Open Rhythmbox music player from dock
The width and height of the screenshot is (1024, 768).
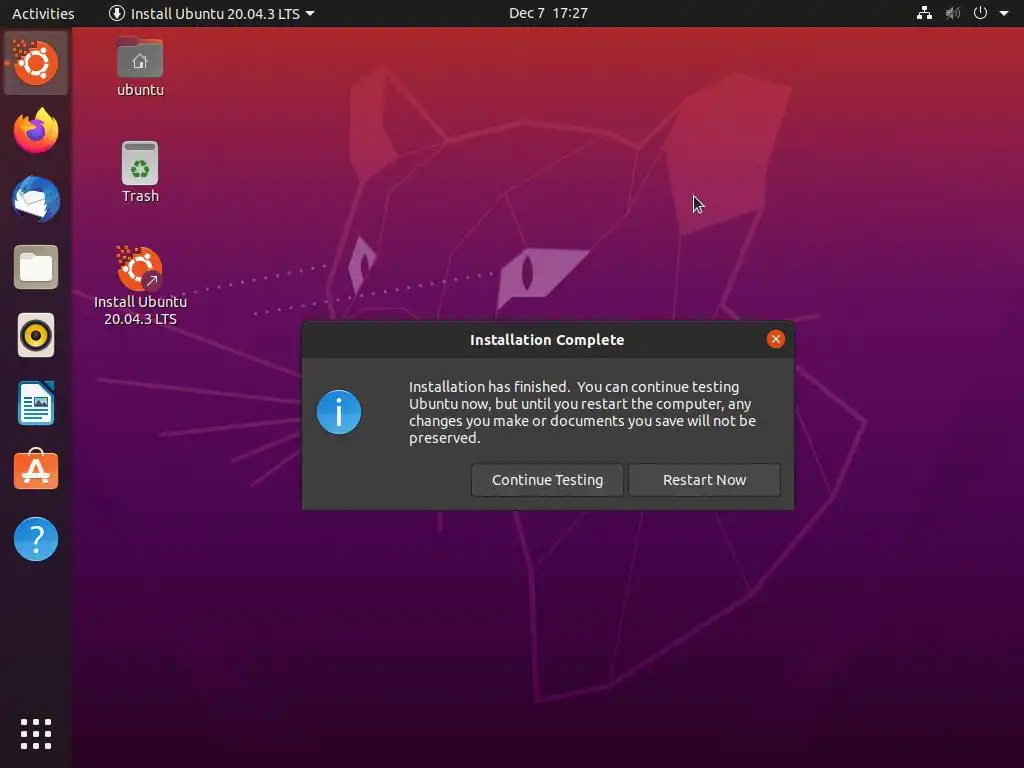tap(36, 336)
